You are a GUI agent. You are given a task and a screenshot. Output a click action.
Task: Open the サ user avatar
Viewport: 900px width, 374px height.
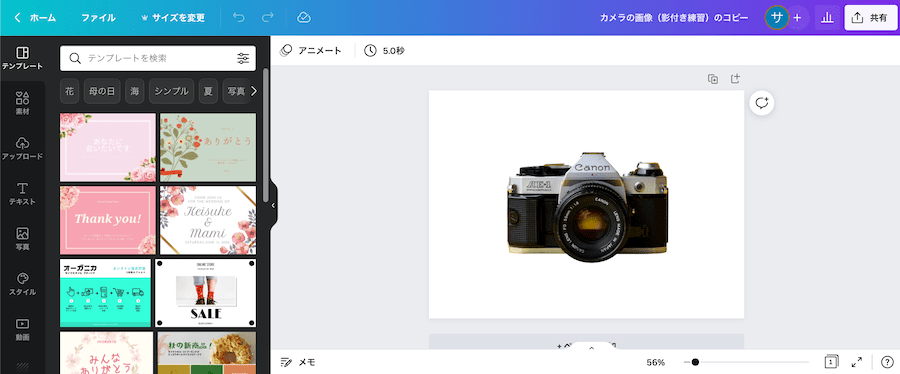click(777, 18)
